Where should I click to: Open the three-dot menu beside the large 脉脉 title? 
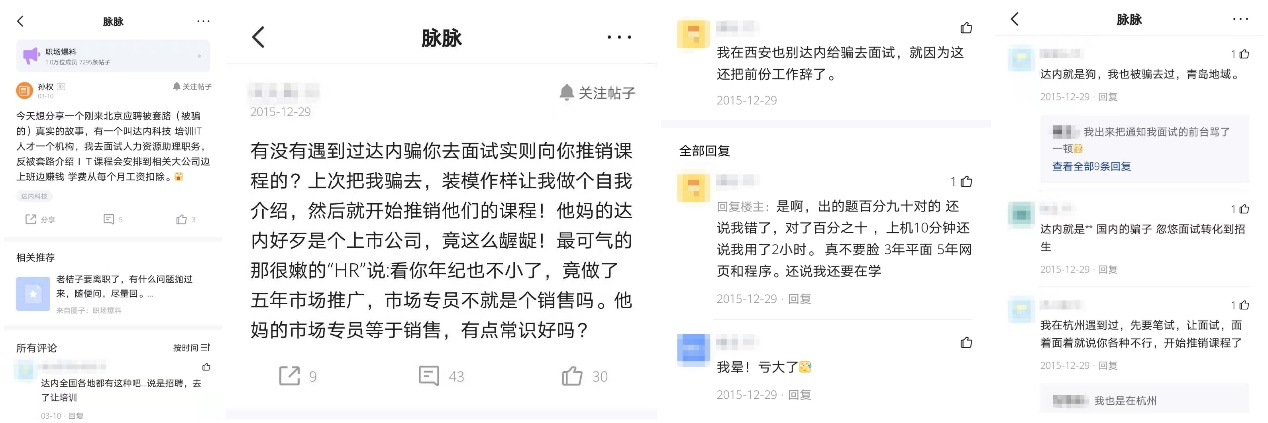click(619, 38)
